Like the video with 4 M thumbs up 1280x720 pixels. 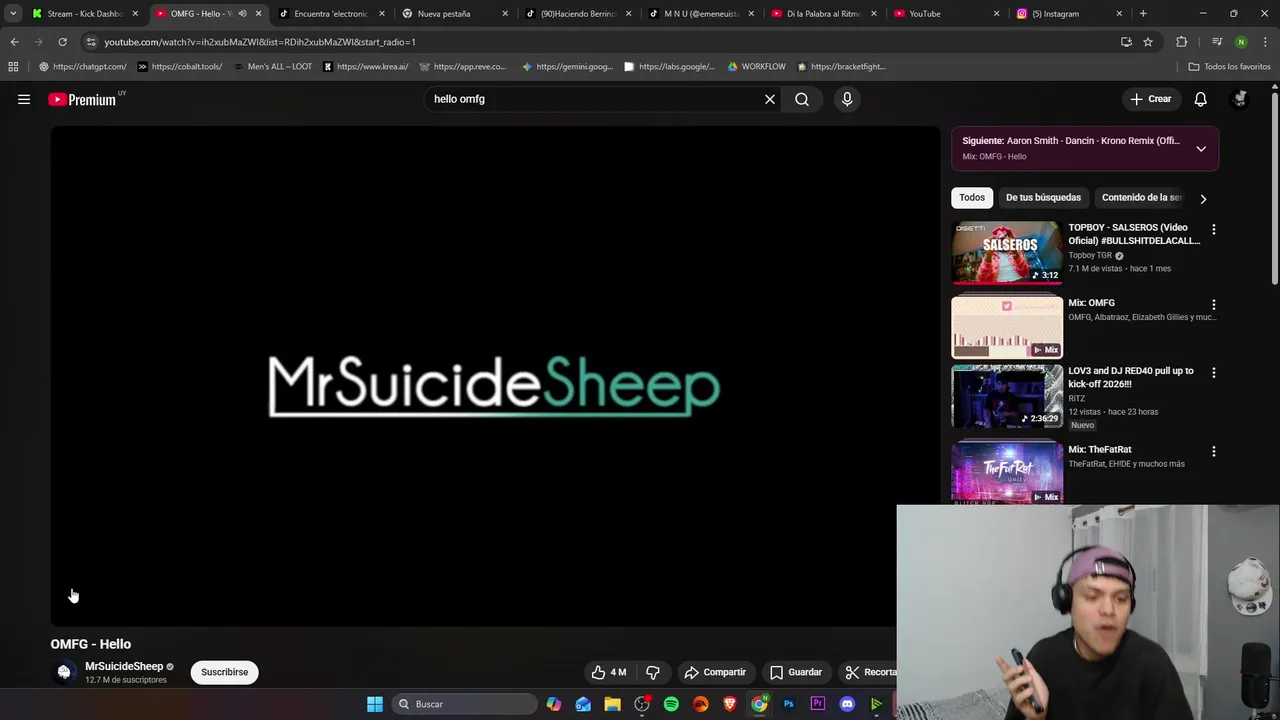point(609,672)
